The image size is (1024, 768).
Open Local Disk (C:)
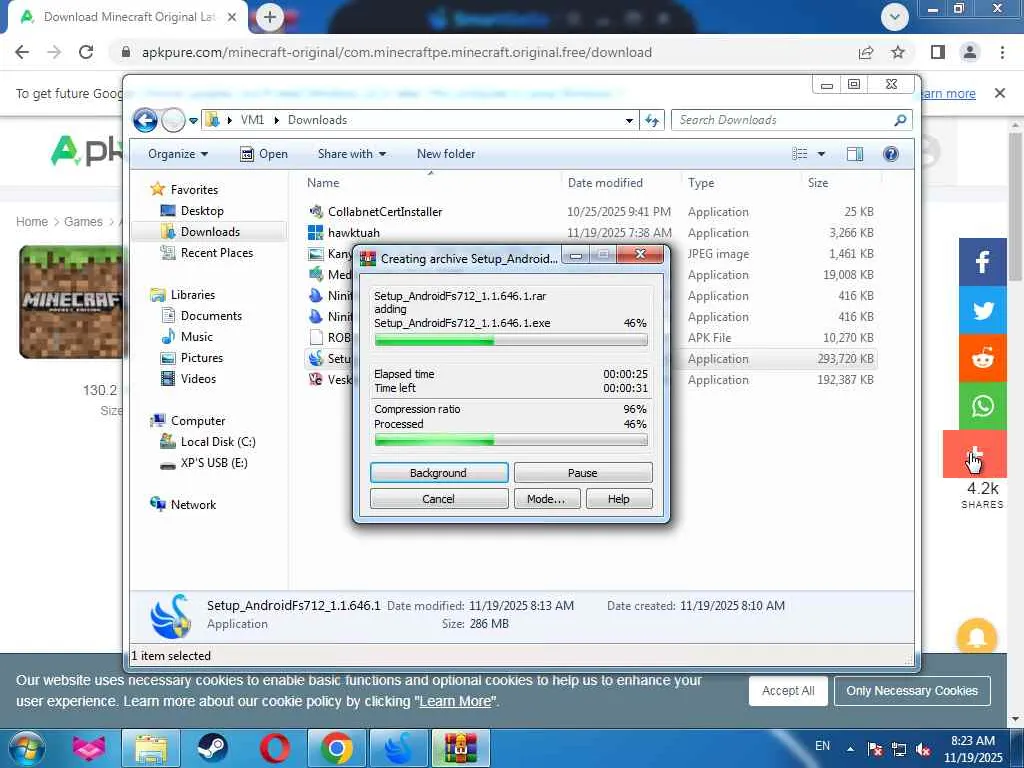coord(217,442)
